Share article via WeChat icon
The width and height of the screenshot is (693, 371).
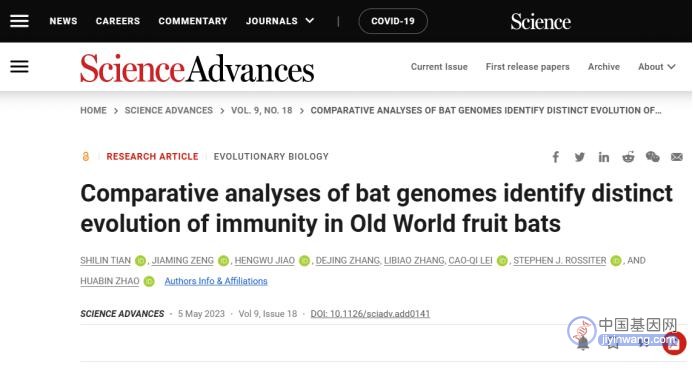click(x=652, y=157)
